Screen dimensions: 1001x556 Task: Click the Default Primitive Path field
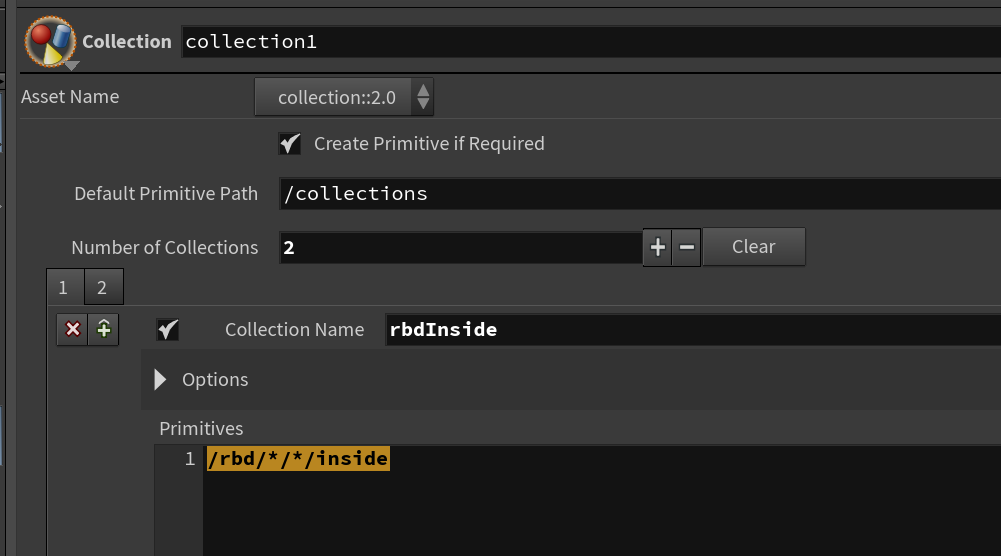[640, 193]
